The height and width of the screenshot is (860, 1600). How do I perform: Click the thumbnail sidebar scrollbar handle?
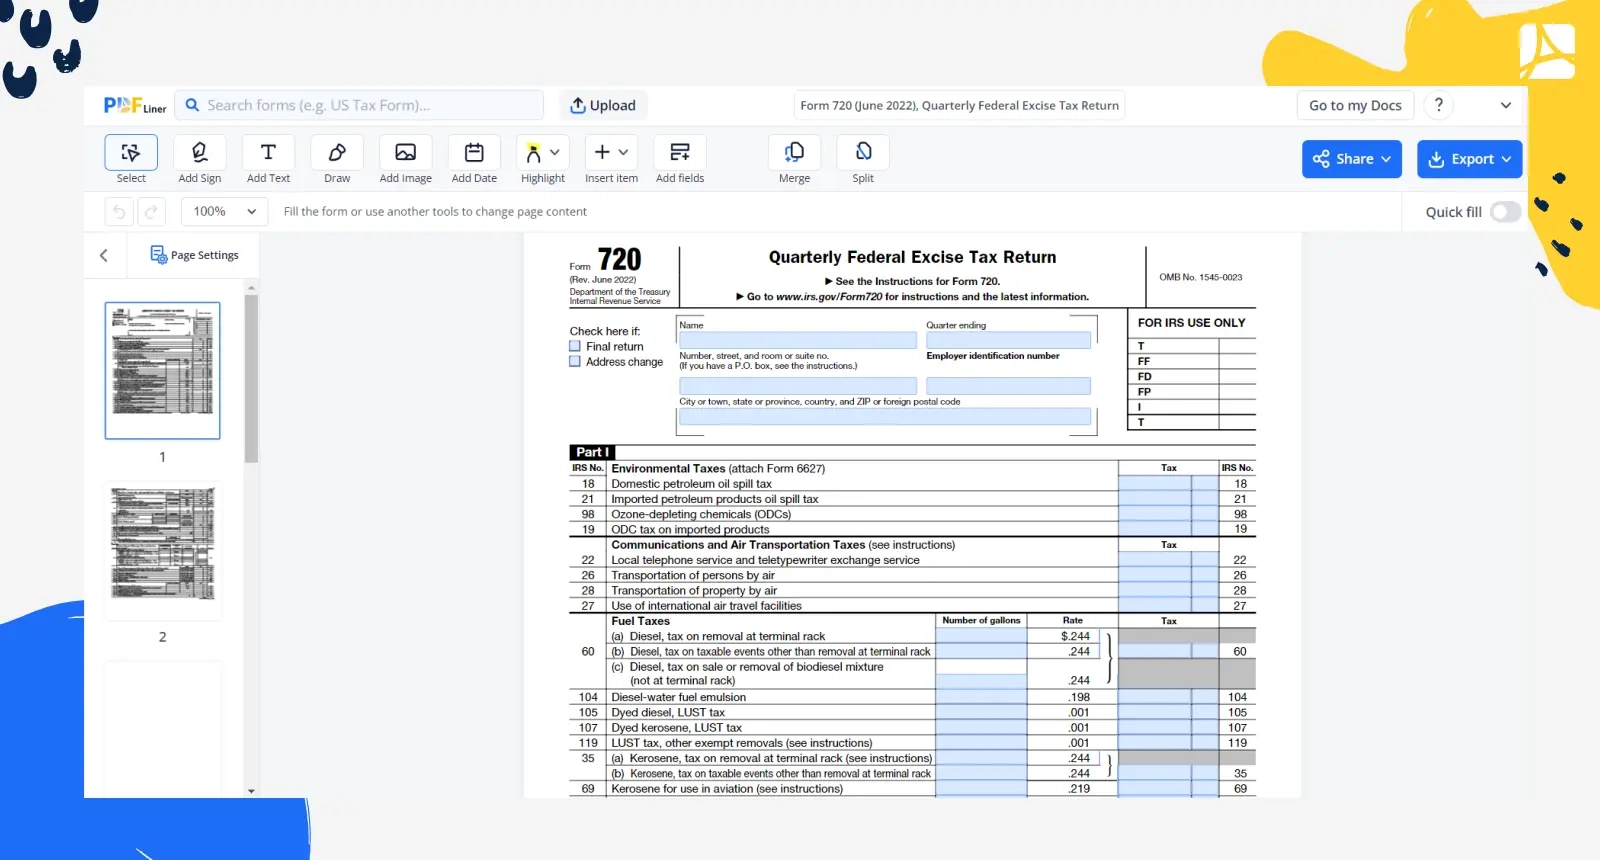coord(251,378)
